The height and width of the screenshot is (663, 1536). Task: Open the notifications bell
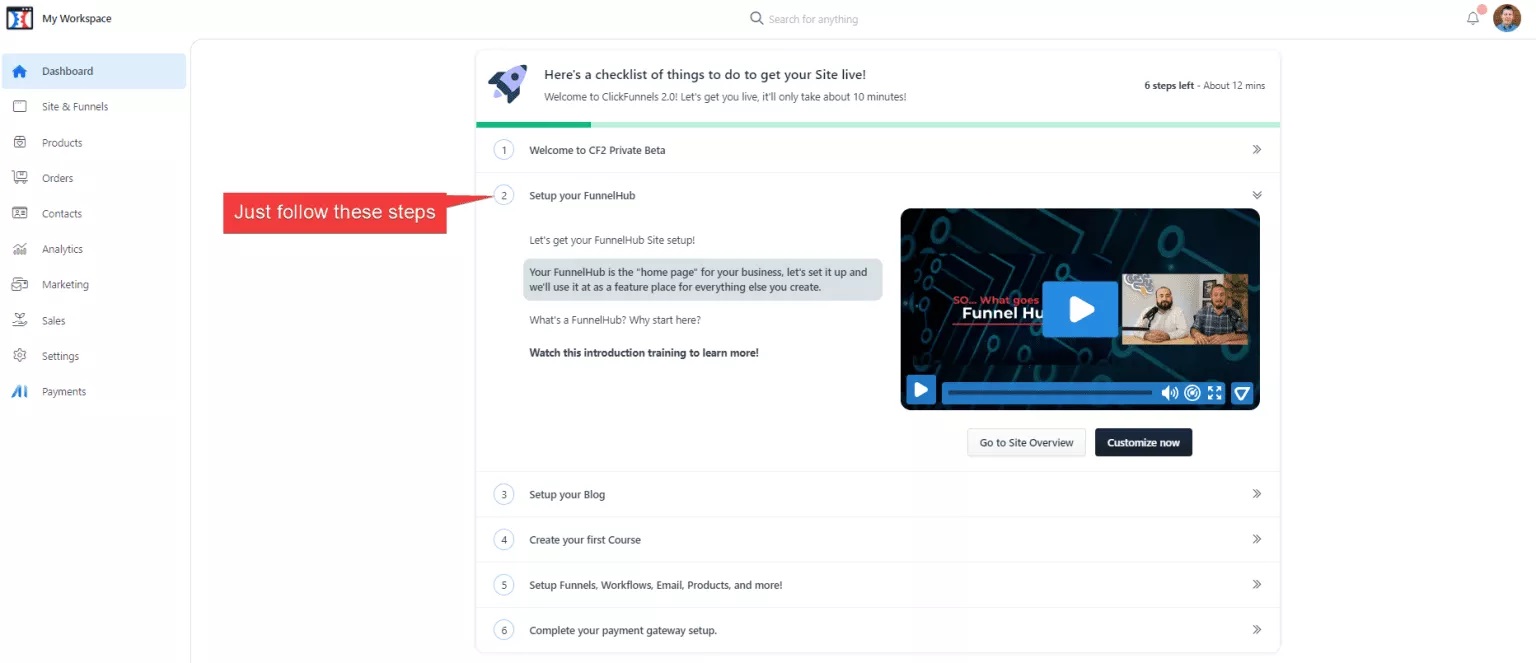1473,18
